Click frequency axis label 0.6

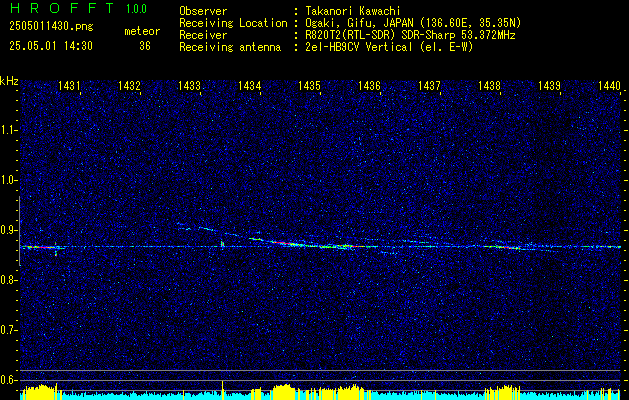(7, 380)
